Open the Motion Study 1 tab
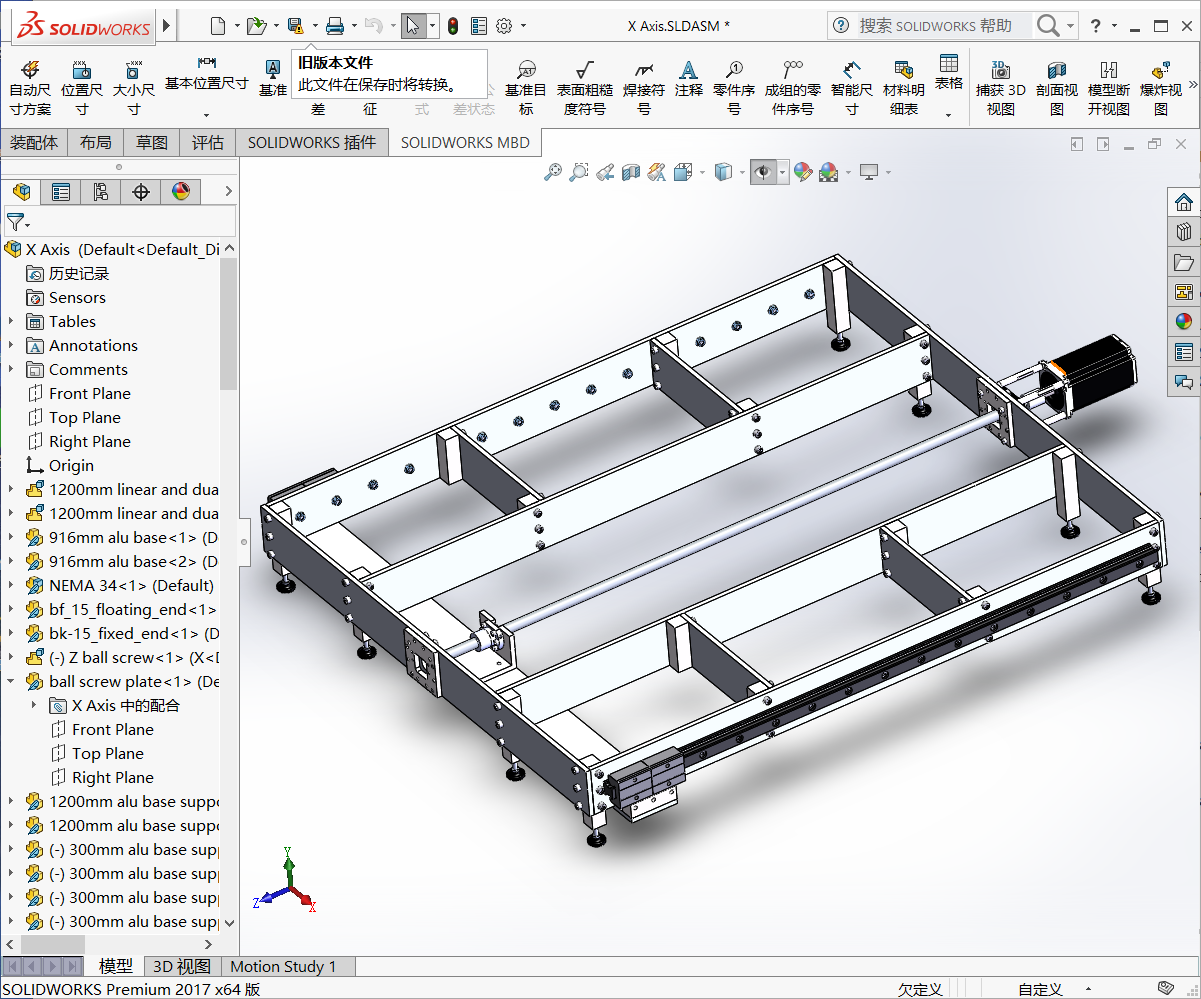 [x=284, y=966]
